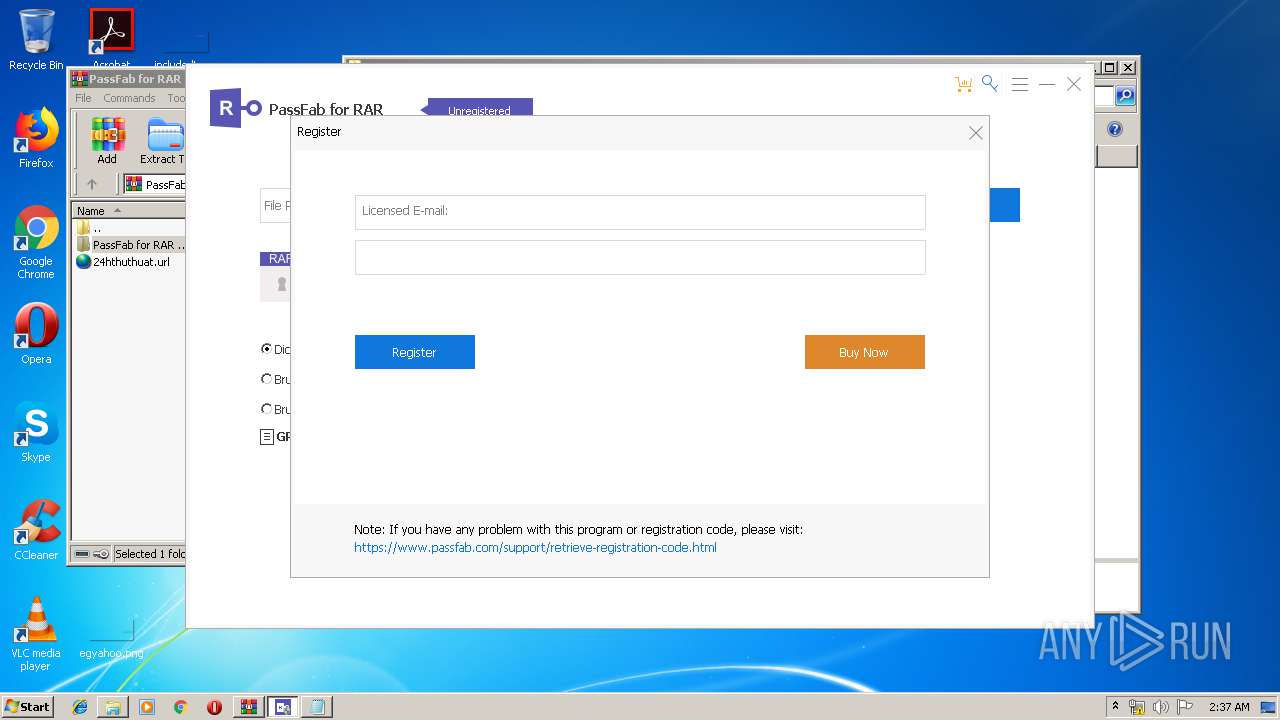
Task: Switch to the notepad taskbar button
Action: pyautogui.click(x=317, y=707)
